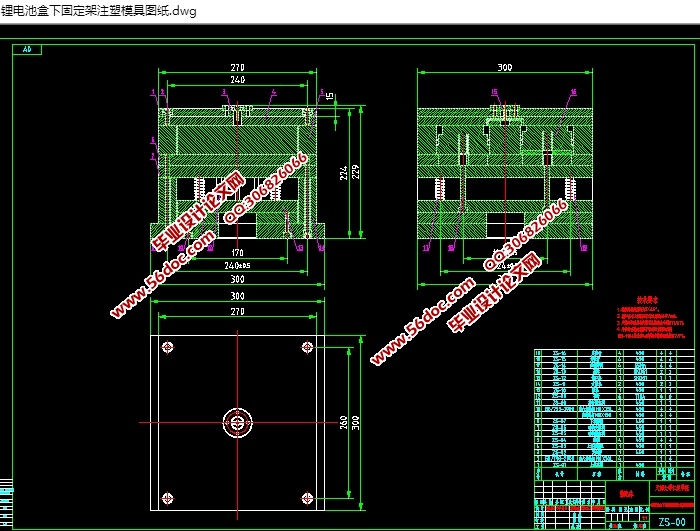This screenshot has width=700, height=531.
Task: Click the 170 dimension below the front view
Action: [x=238, y=253]
